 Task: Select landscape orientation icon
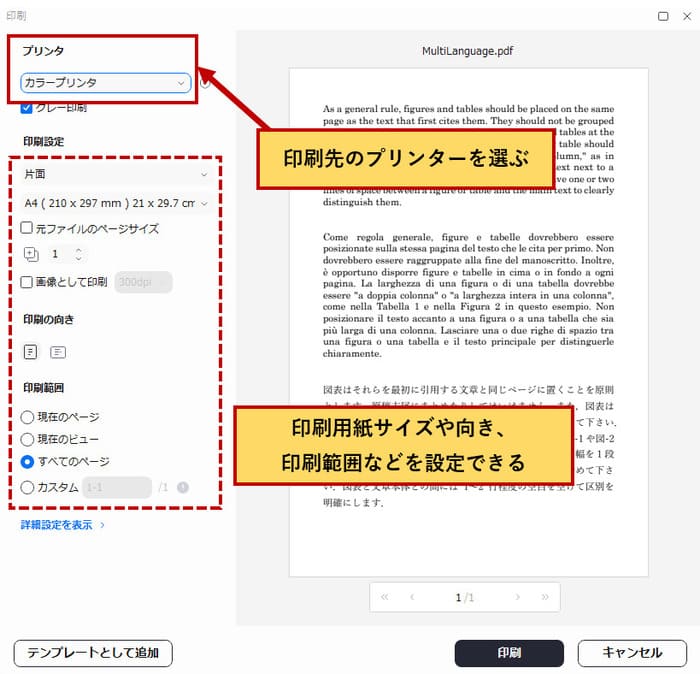(x=58, y=352)
